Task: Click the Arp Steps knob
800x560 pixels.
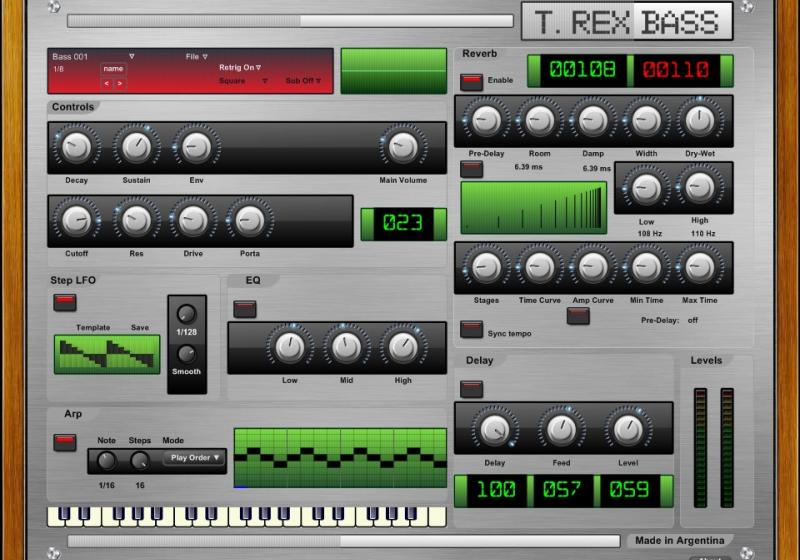Action: click(x=140, y=461)
